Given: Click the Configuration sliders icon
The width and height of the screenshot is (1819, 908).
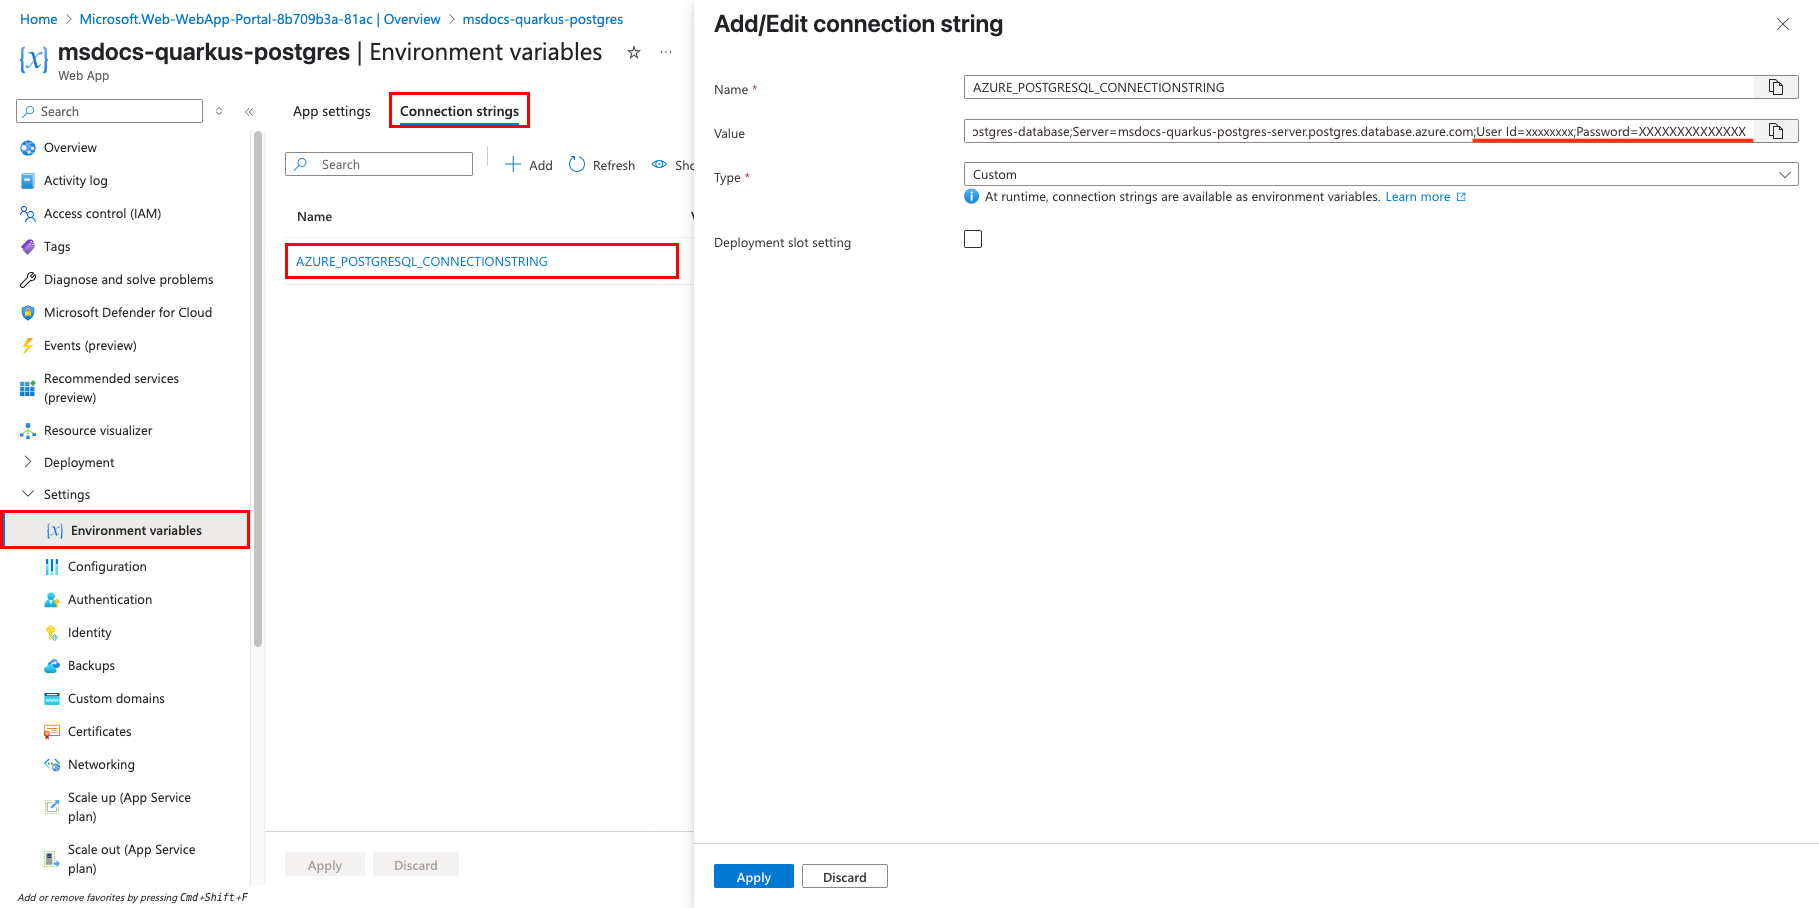Looking at the screenshot, I should pos(52,567).
